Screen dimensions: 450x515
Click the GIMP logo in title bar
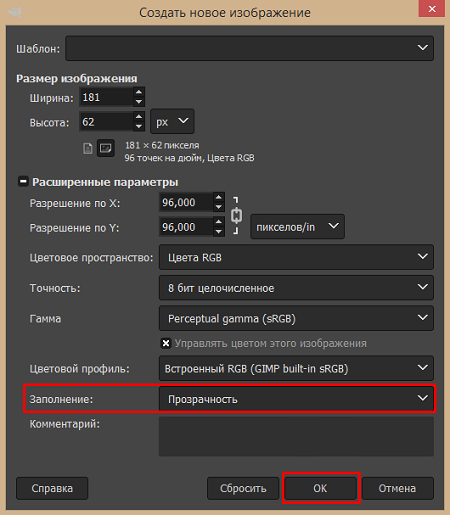15,12
